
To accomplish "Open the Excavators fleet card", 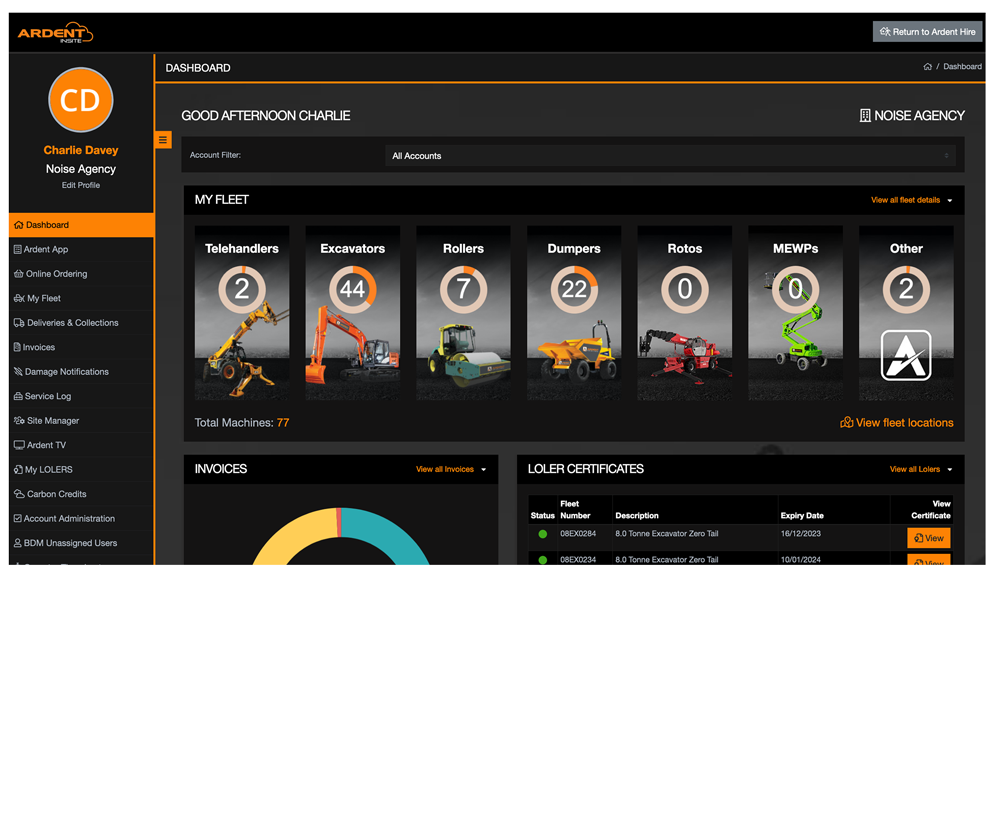I will [353, 313].
